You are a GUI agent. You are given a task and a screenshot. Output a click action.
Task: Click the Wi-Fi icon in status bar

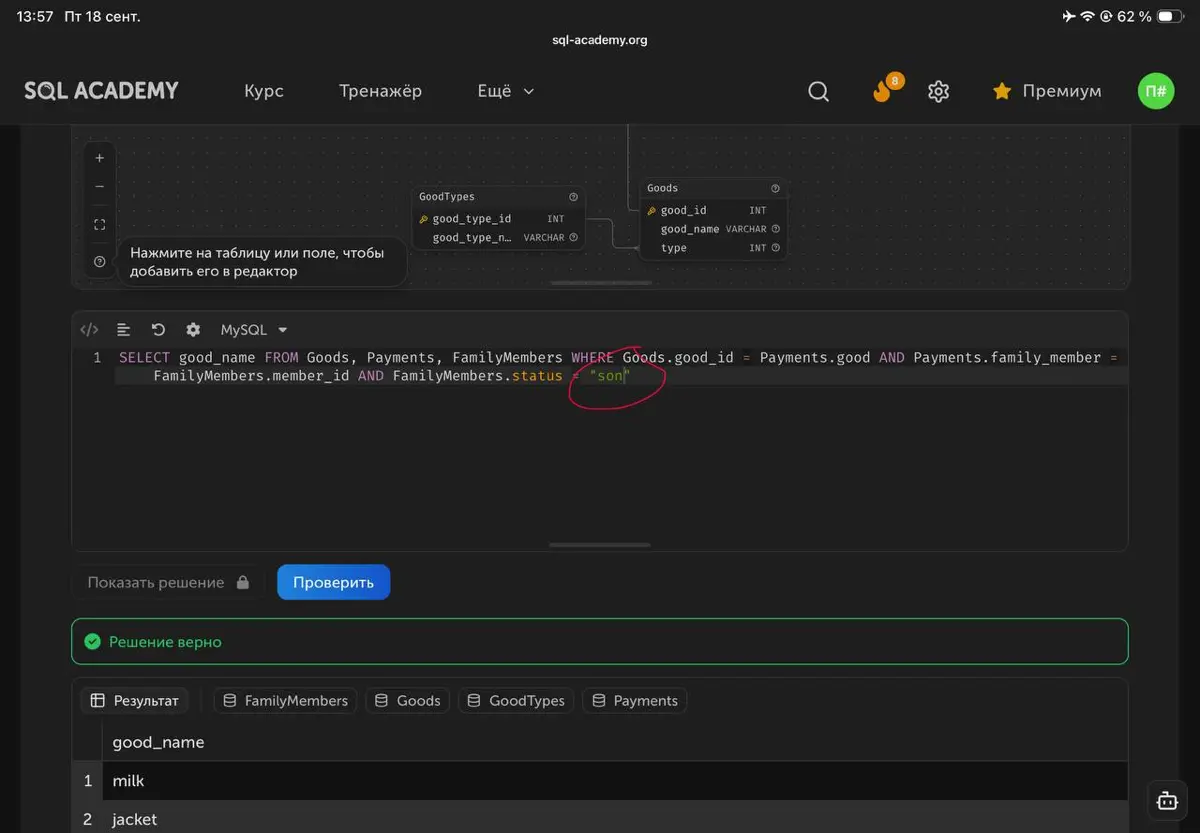[1087, 17]
